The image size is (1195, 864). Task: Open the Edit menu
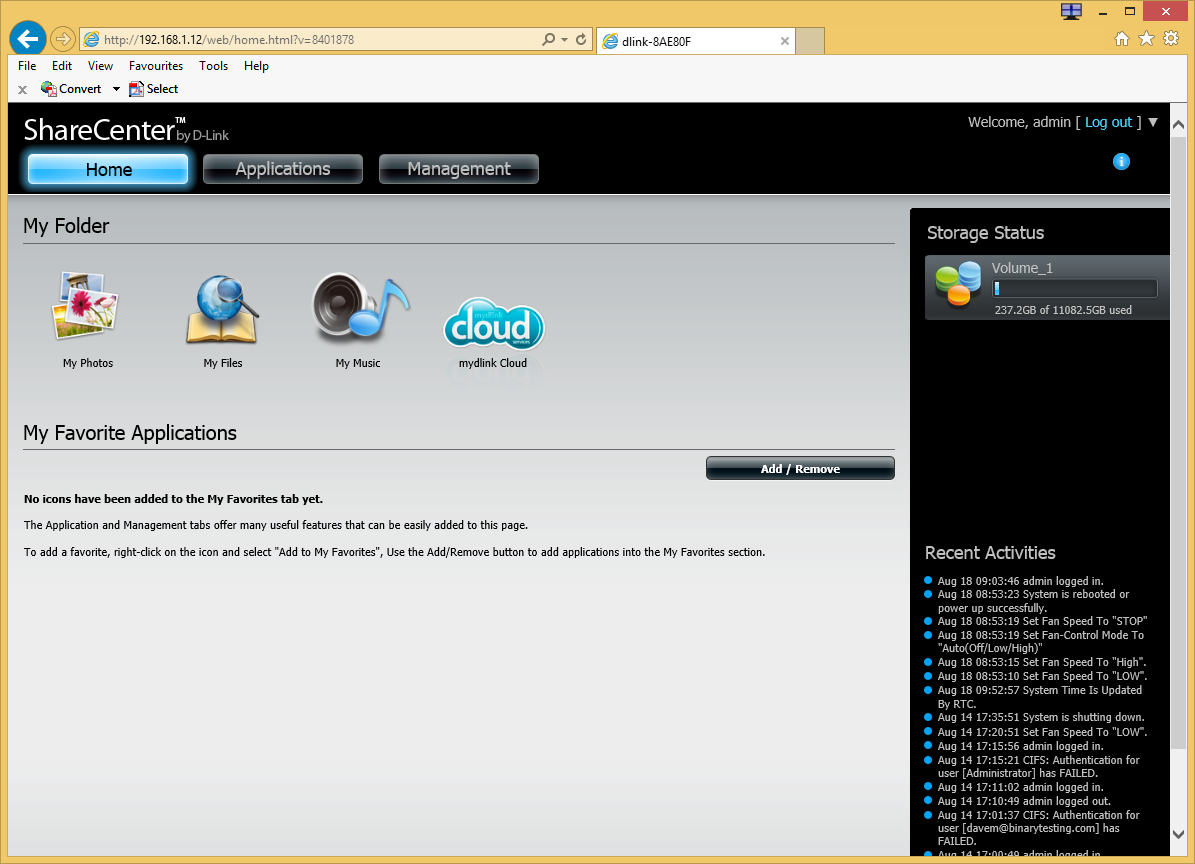[x=62, y=66]
